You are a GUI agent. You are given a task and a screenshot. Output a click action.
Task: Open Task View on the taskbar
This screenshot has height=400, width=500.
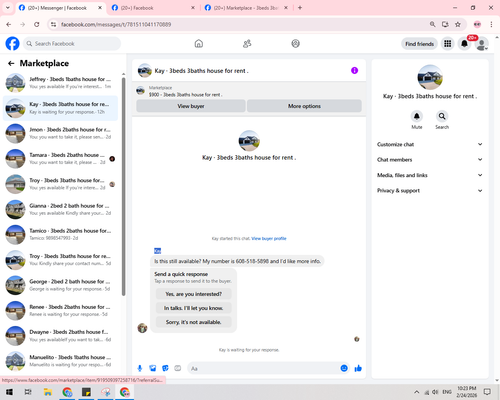tap(28, 392)
